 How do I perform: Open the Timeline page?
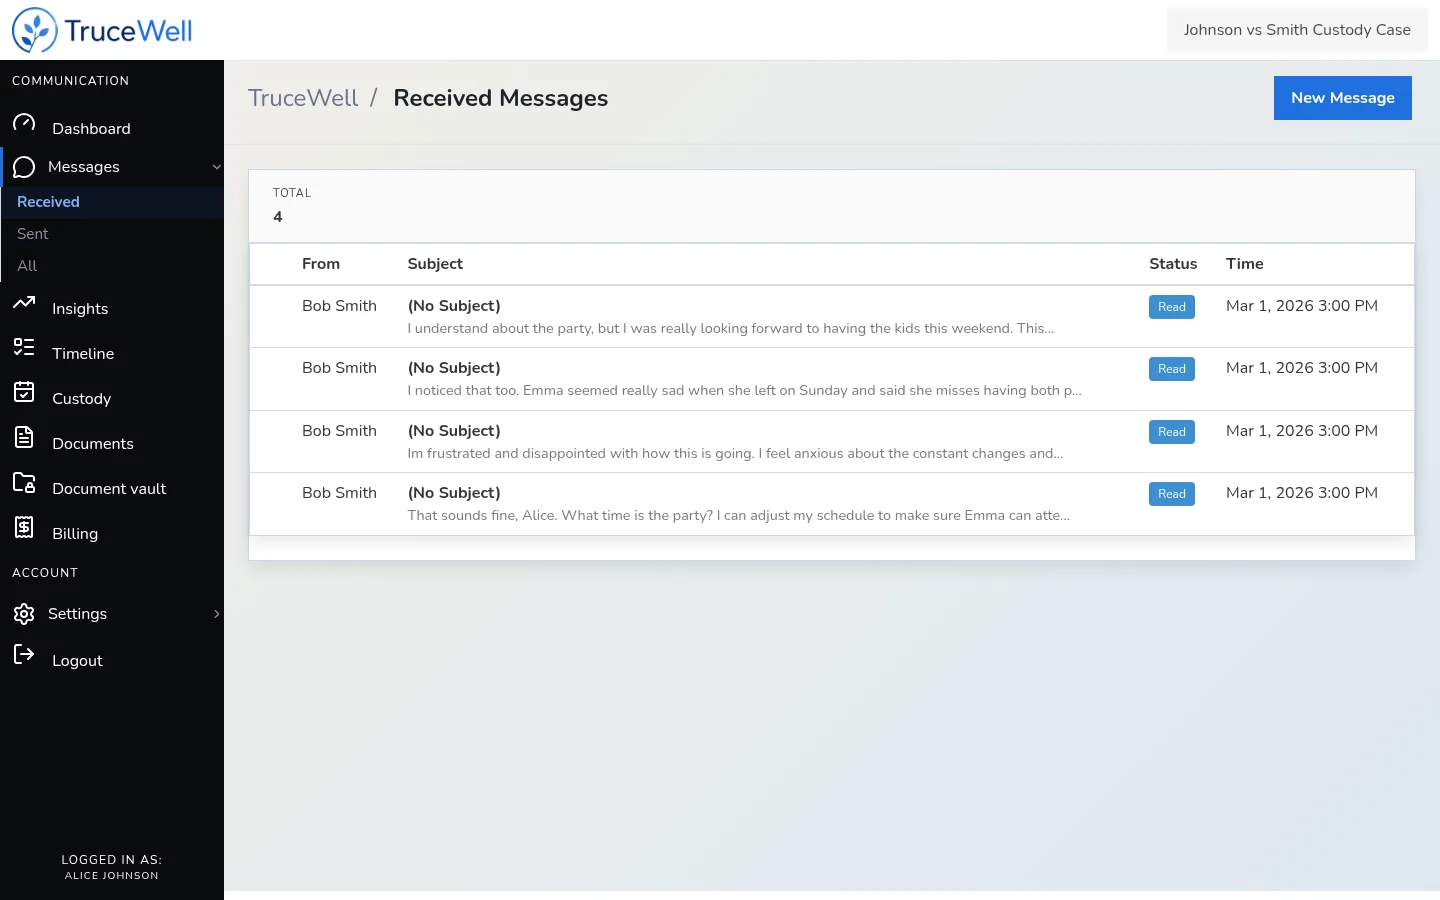(x=83, y=354)
